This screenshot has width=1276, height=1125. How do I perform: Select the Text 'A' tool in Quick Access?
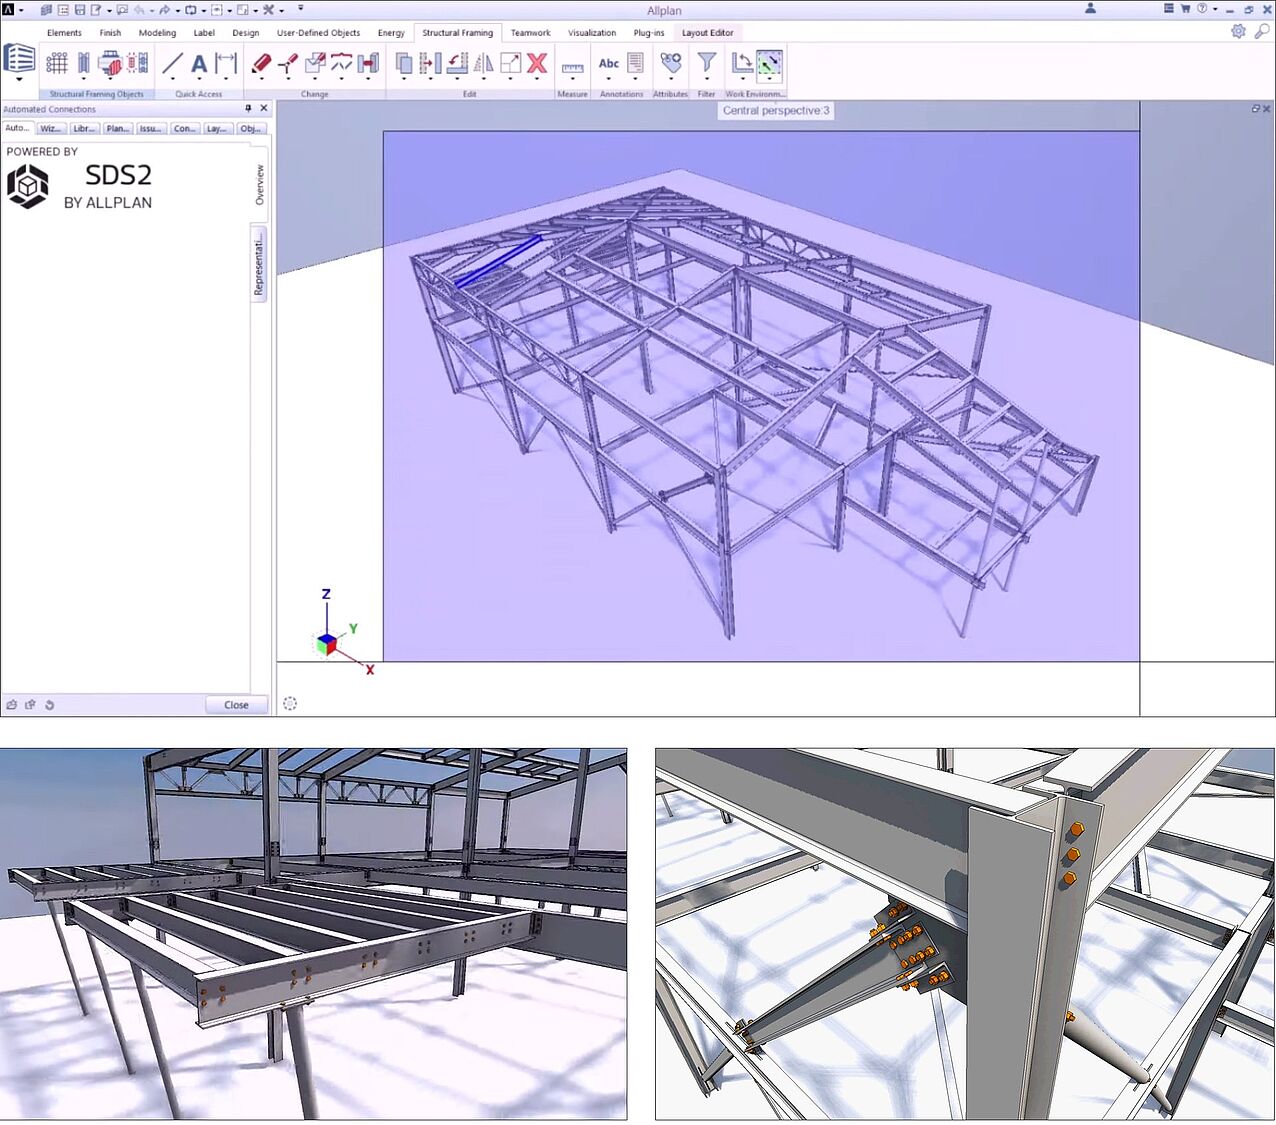pos(199,64)
